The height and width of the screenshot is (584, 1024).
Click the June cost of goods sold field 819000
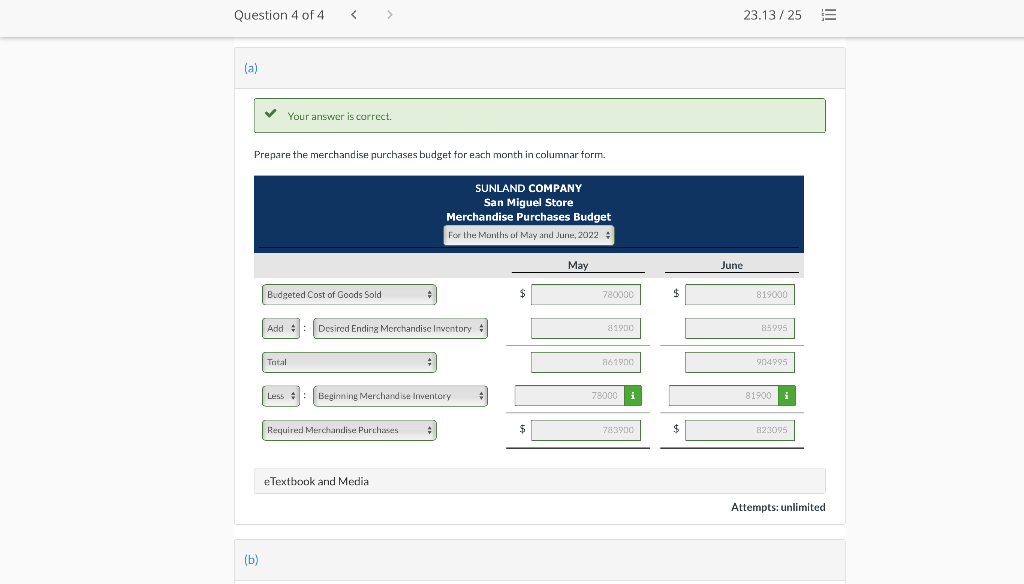tap(740, 295)
